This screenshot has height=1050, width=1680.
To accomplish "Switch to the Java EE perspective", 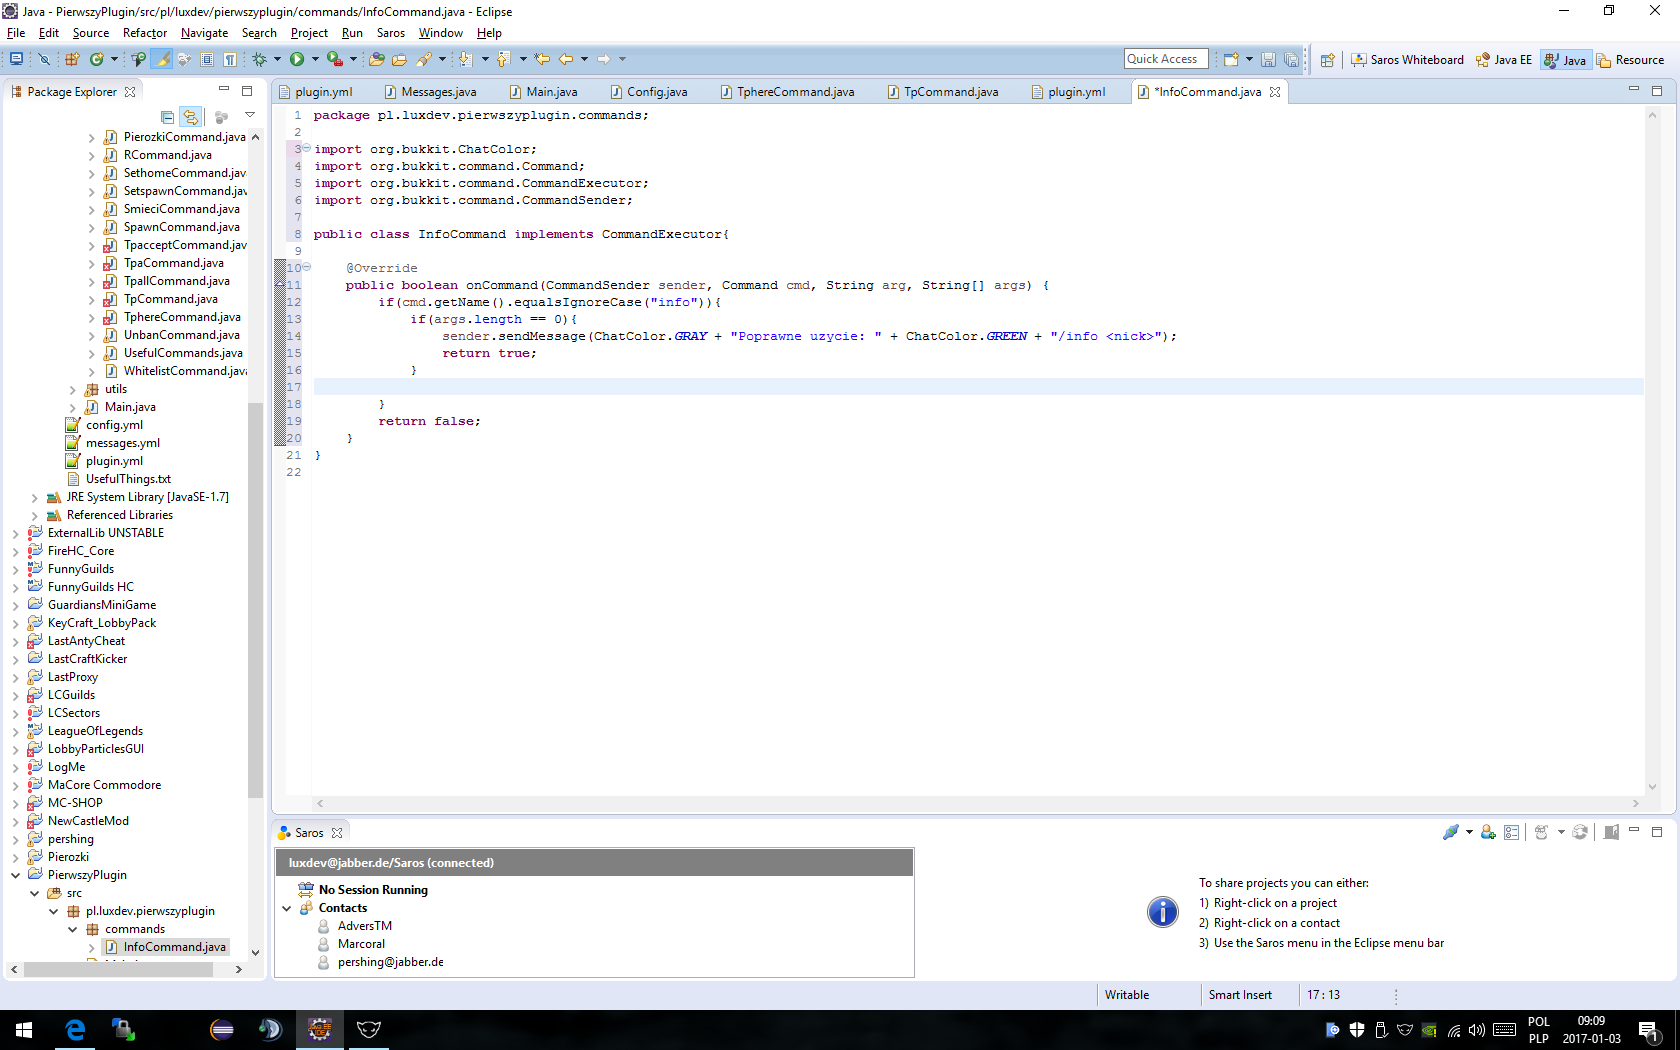I will (1504, 60).
